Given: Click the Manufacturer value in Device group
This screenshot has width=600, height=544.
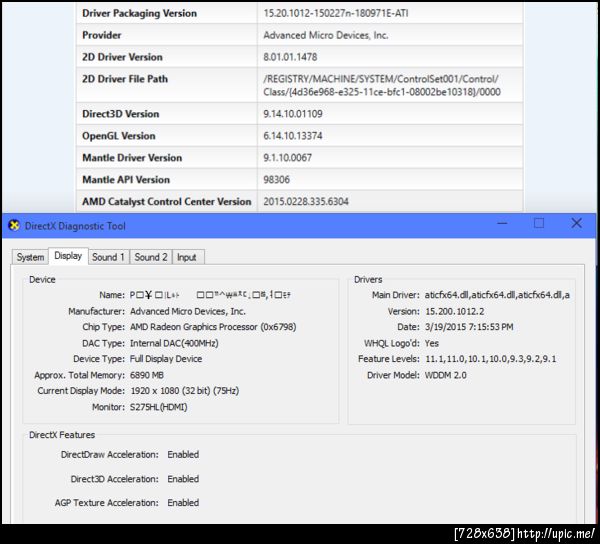Looking at the screenshot, I should [188, 311].
